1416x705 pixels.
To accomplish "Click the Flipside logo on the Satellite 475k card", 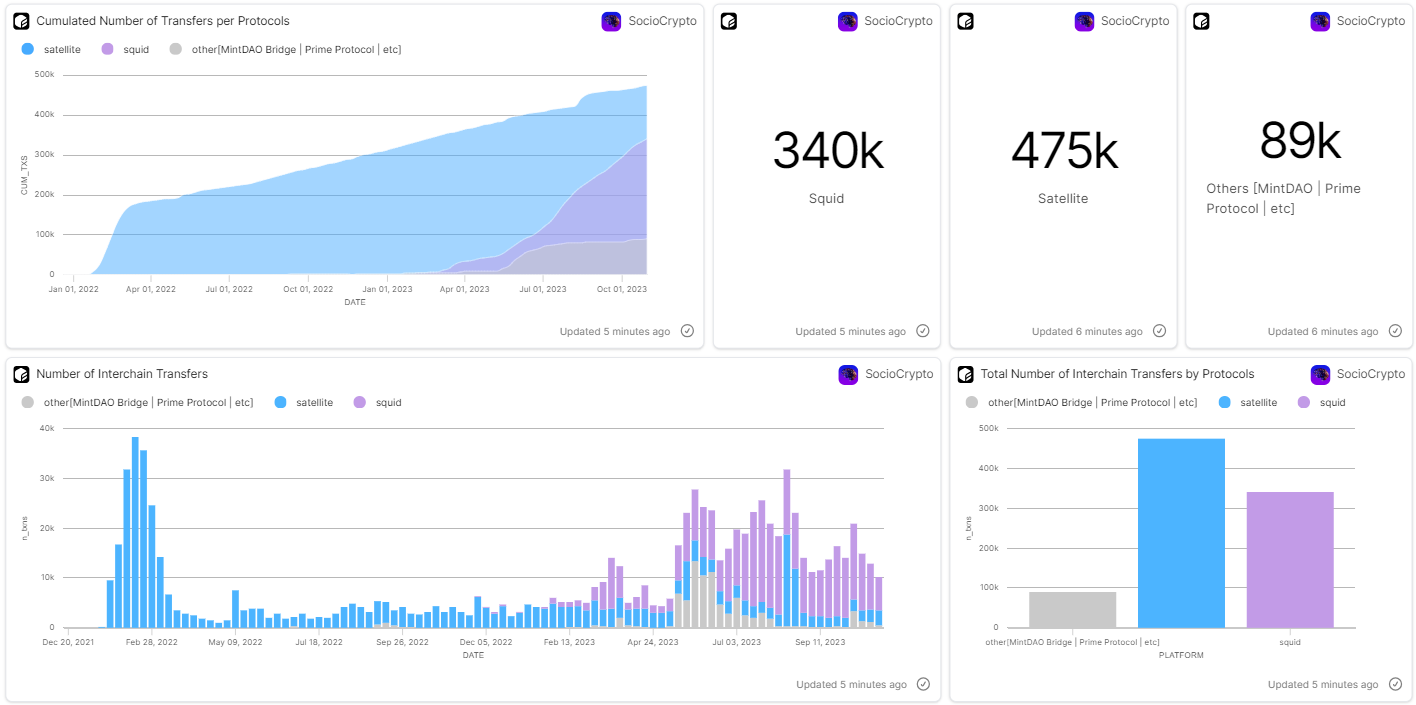I will coord(965,21).
